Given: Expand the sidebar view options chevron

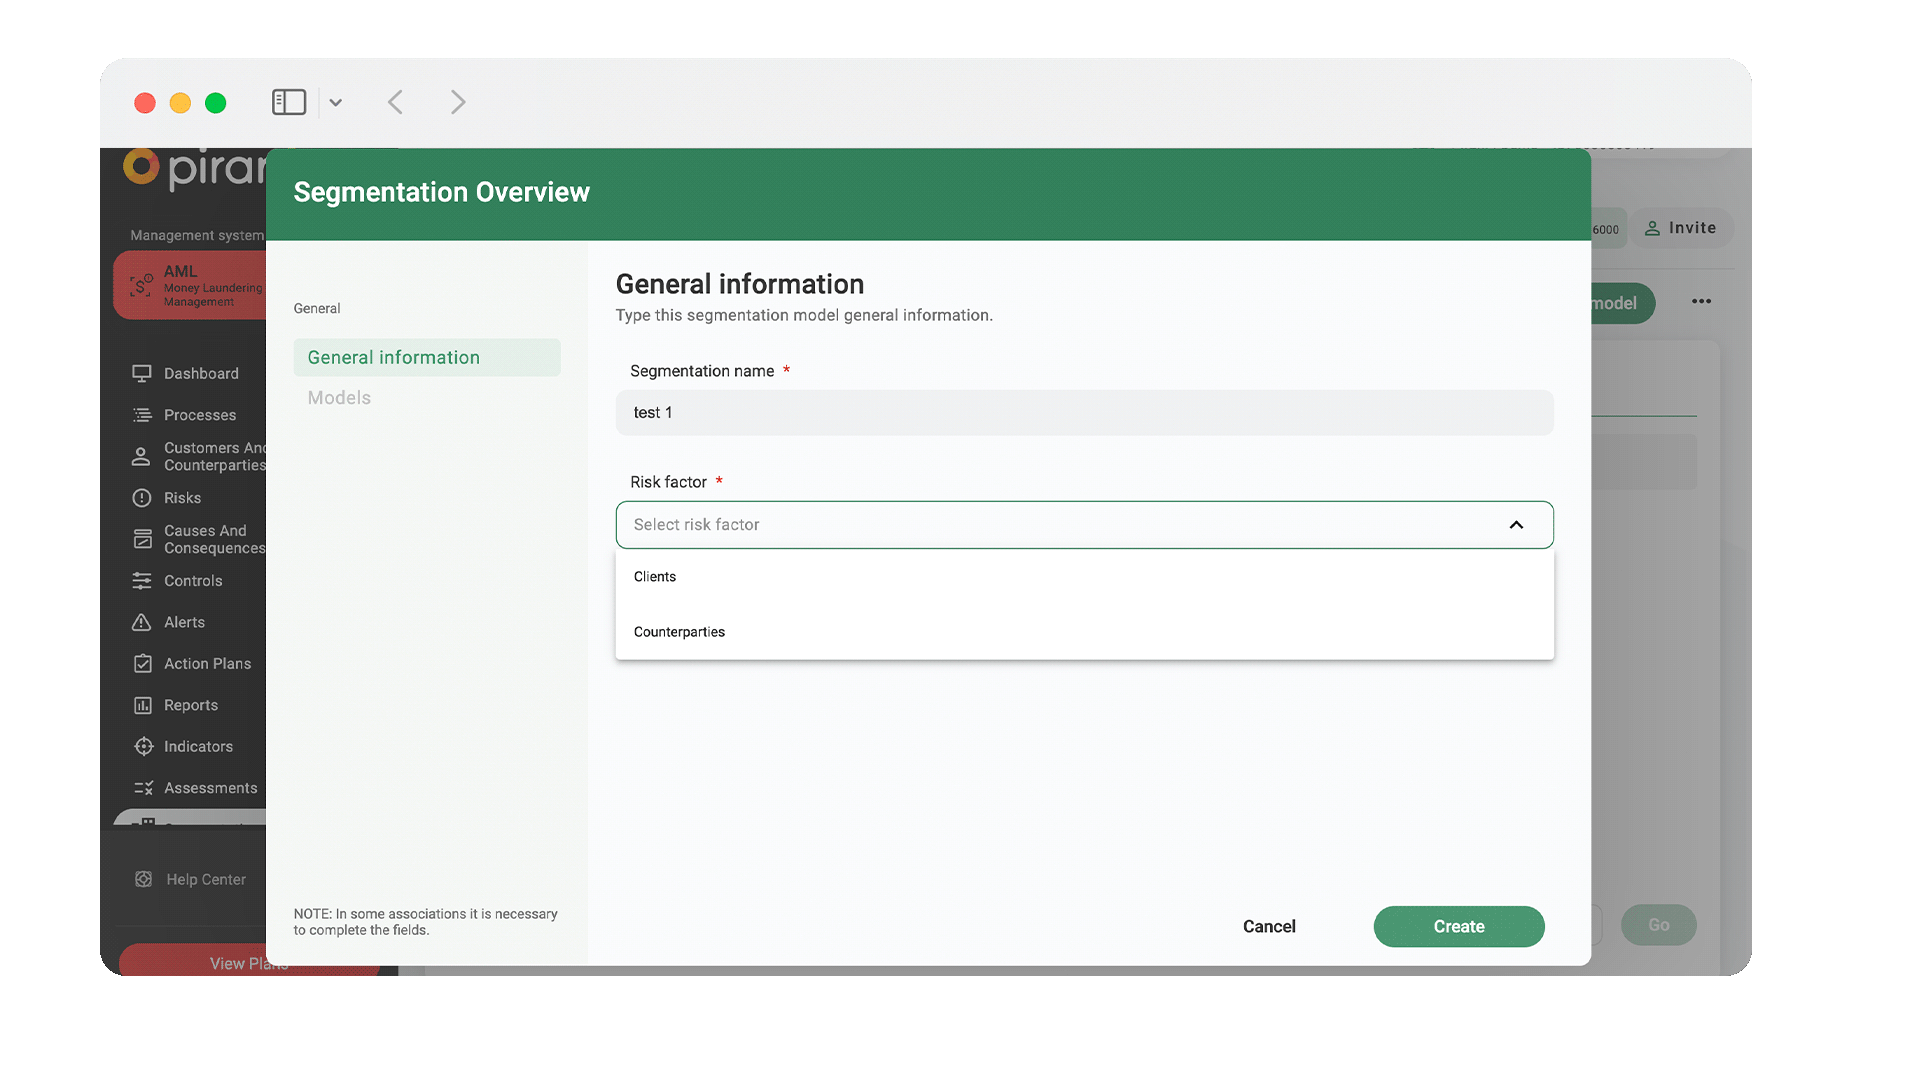Looking at the screenshot, I should pos(336,102).
